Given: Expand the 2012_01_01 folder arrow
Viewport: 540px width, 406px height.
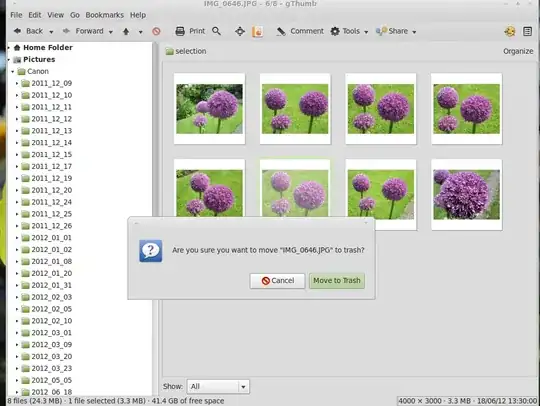Looking at the screenshot, I should click(17, 238).
